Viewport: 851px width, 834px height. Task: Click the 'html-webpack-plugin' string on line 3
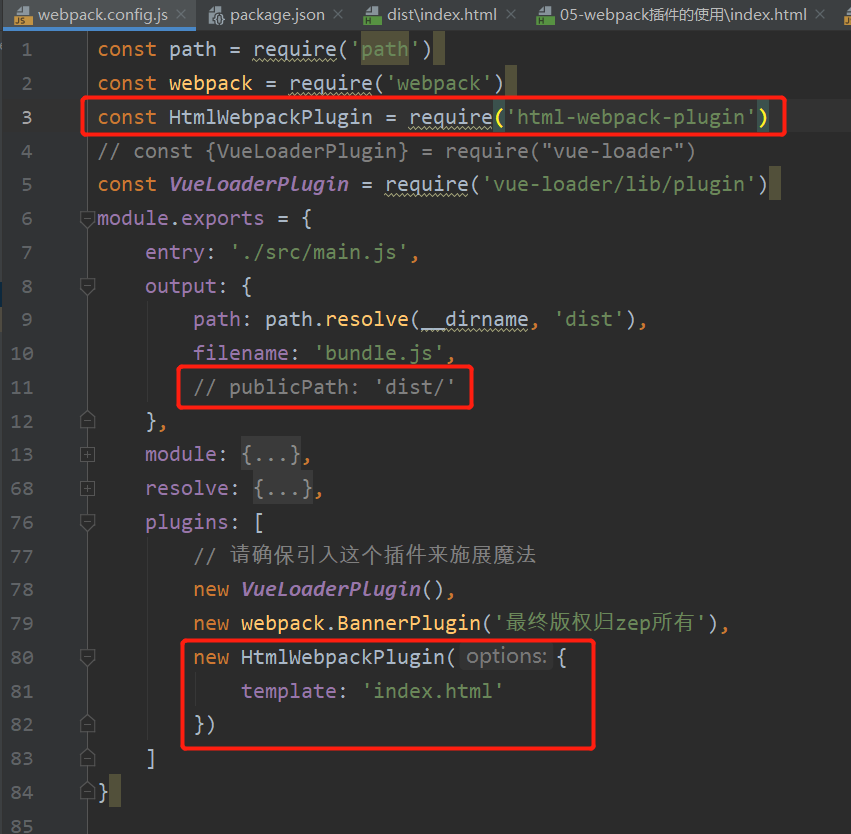pos(631,117)
